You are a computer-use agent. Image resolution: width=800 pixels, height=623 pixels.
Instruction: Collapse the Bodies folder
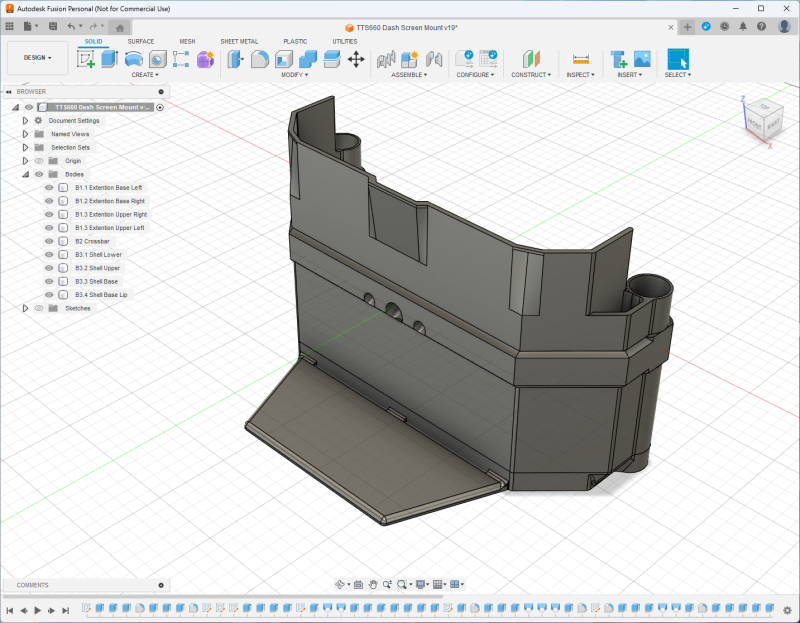click(26, 174)
